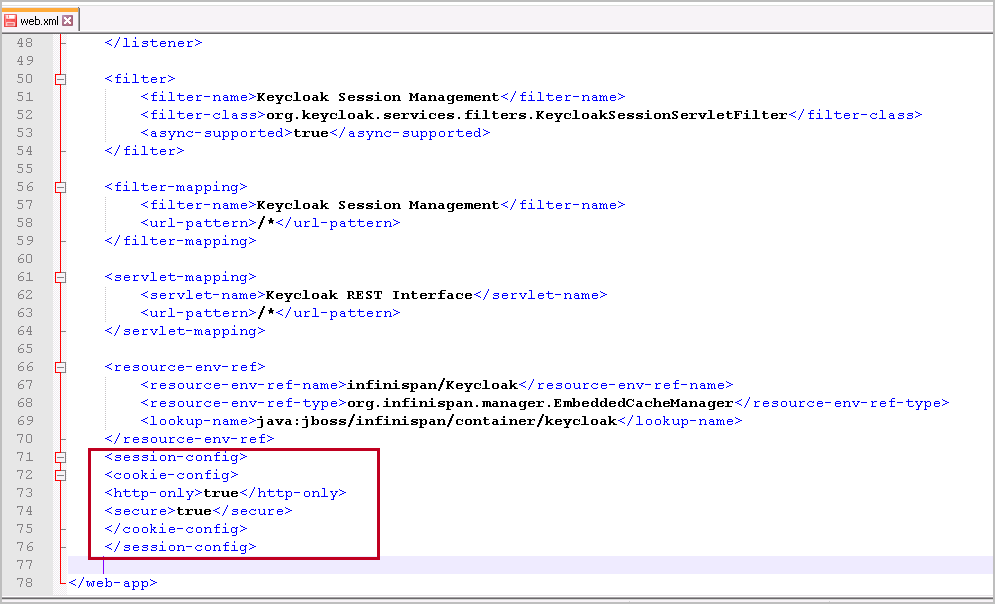Collapse the <session-config> block at line 71
995x604 pixels.
[x=60, y=457]
